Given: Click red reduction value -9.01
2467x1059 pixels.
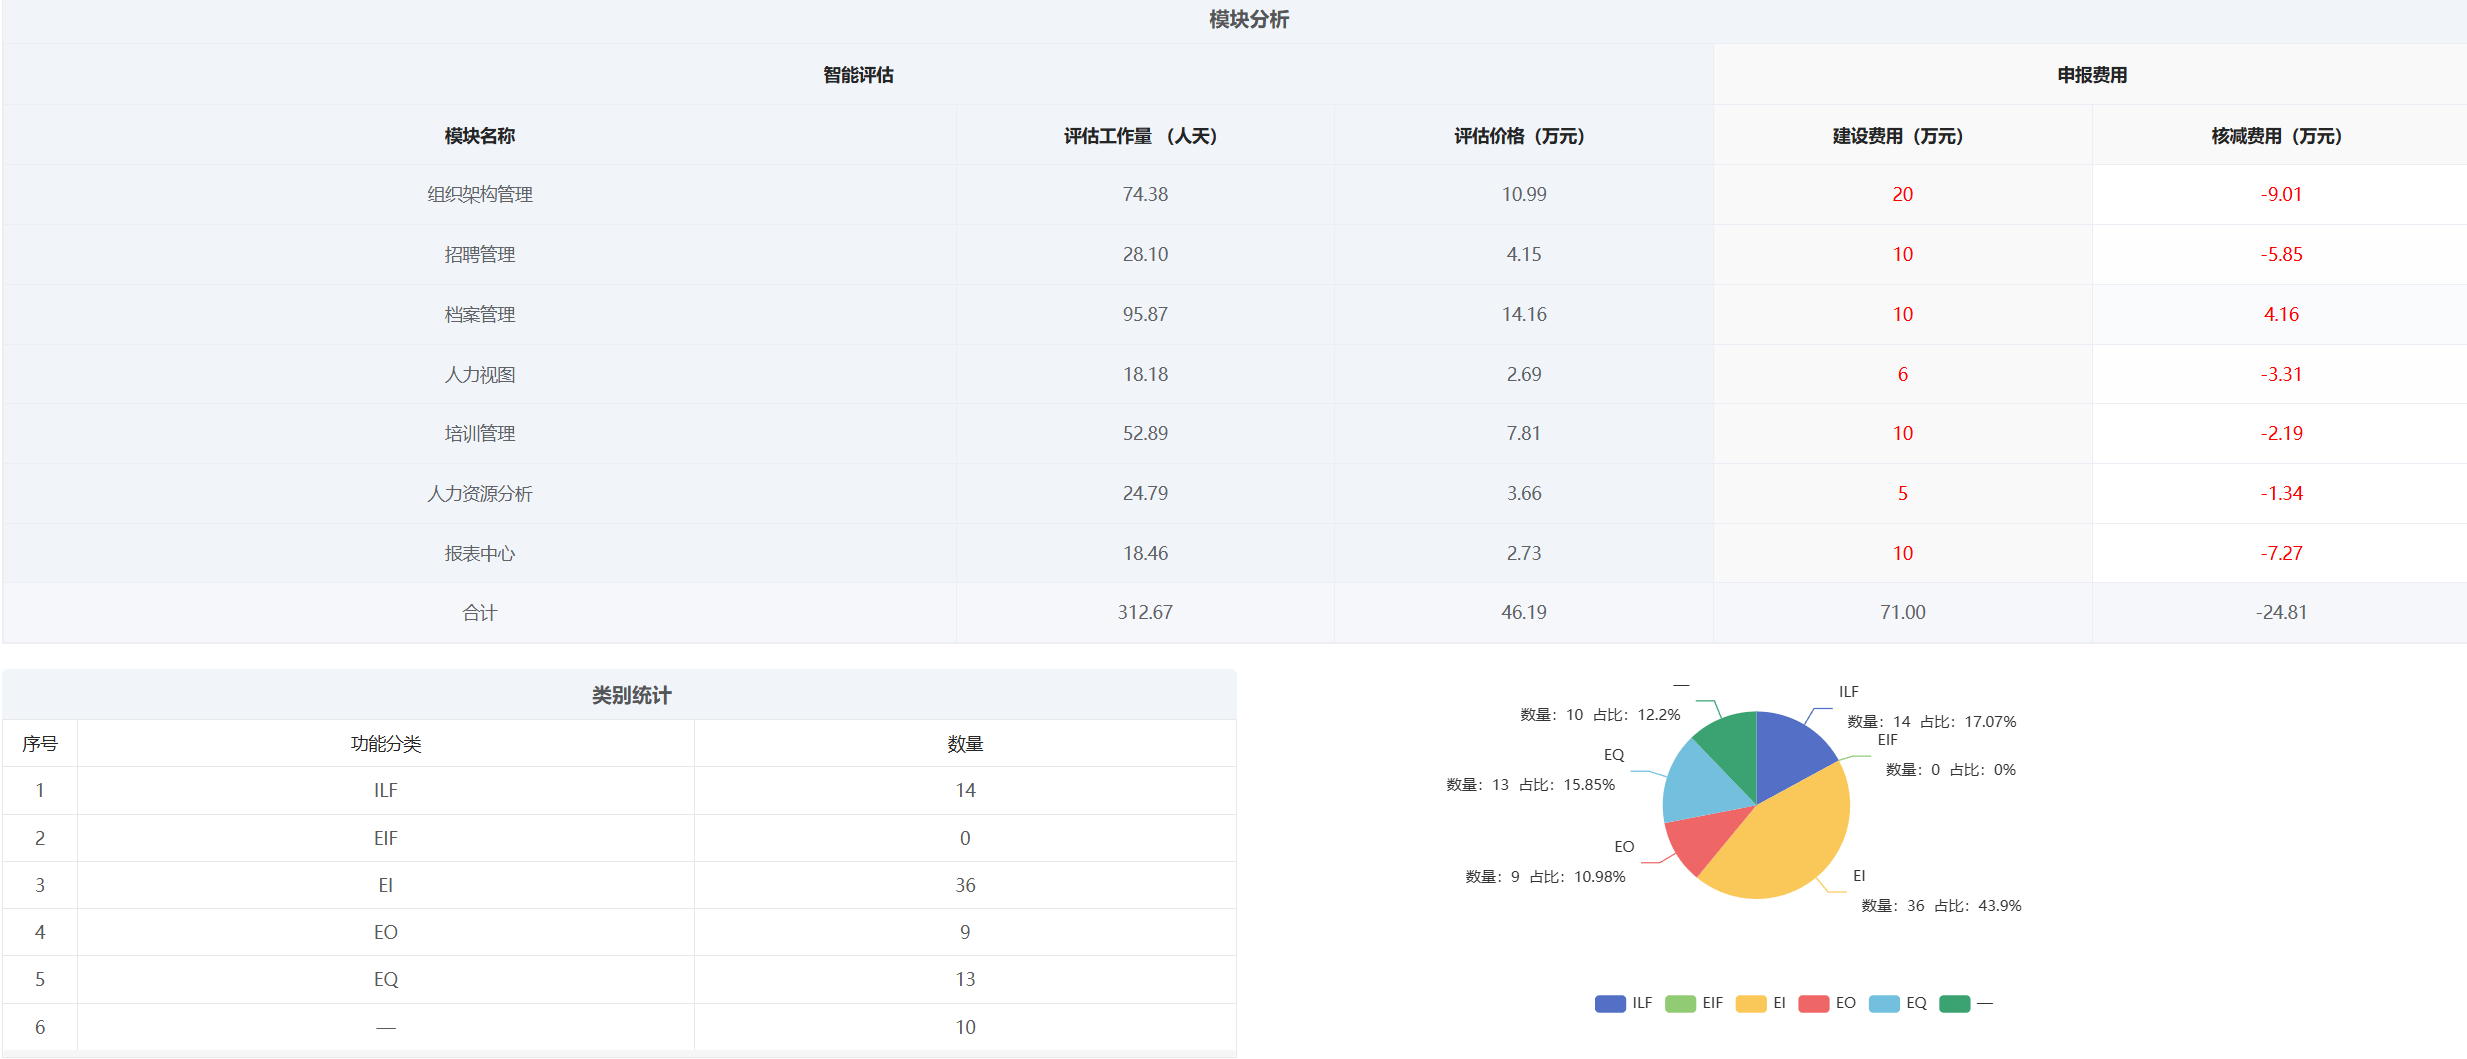Looking at the screenshot, I should coord(2282,195).
